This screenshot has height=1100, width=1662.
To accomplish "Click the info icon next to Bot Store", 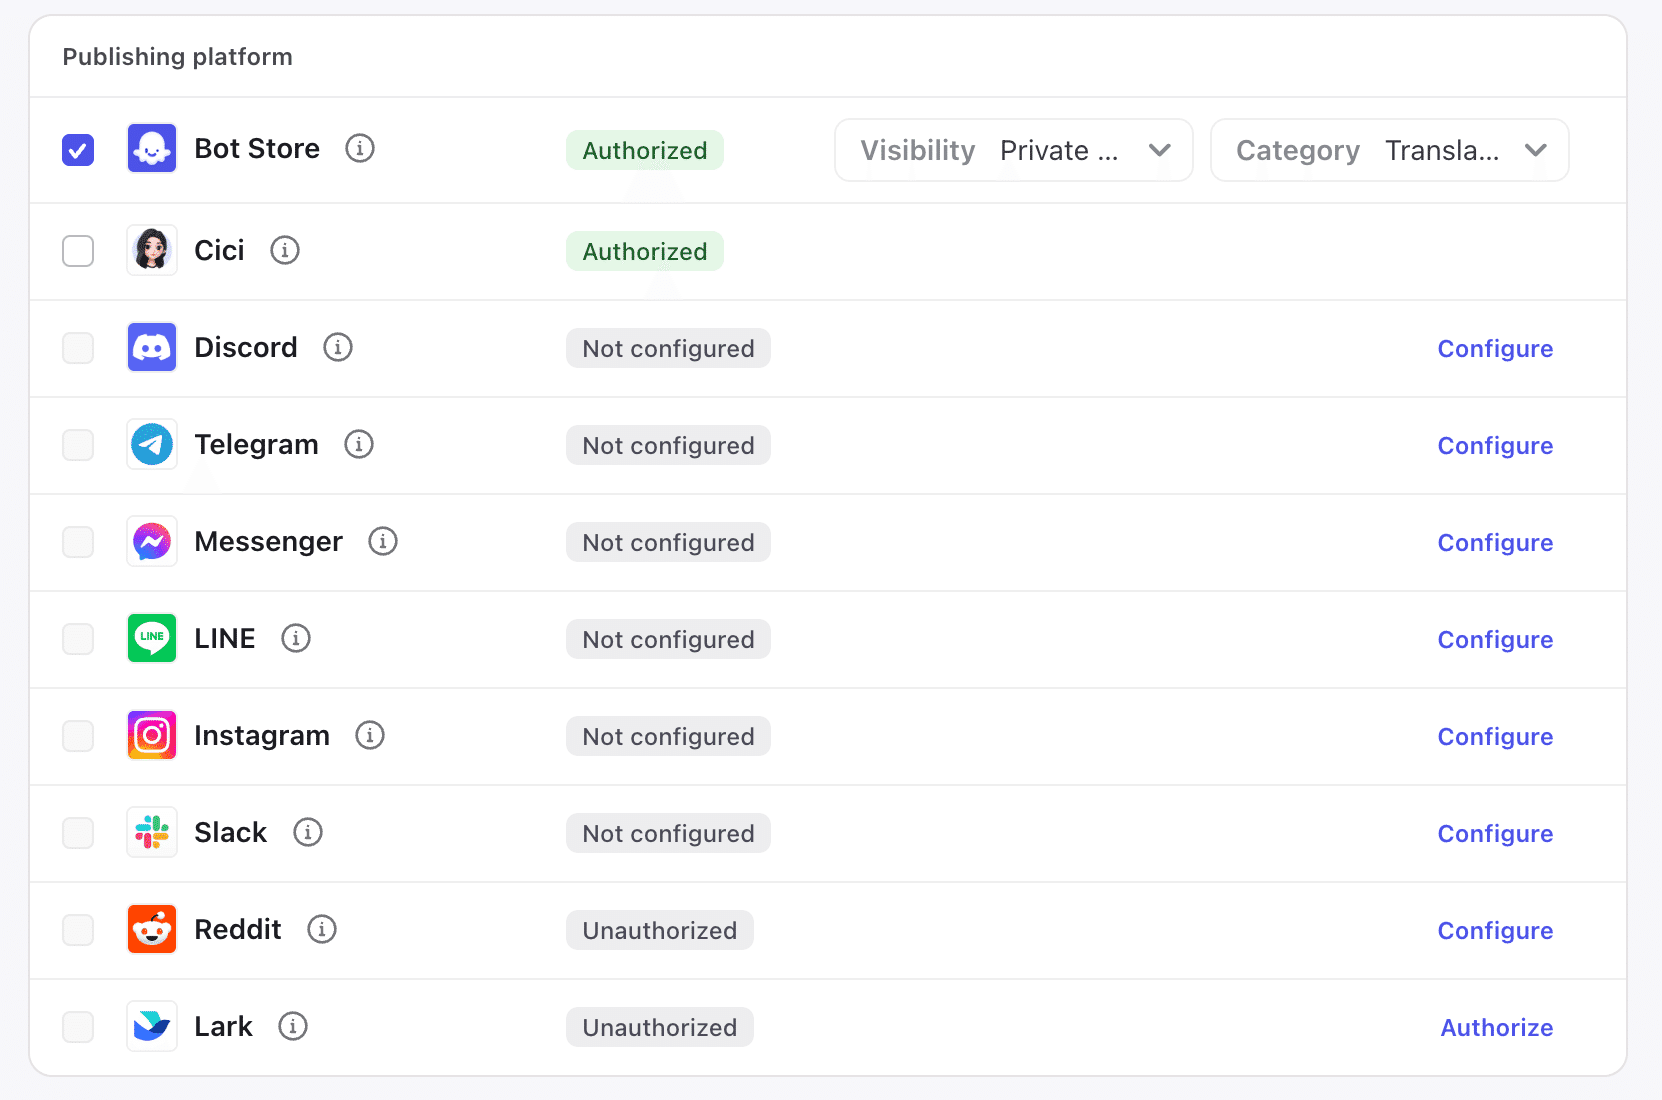I will click(x=360, y=148).
